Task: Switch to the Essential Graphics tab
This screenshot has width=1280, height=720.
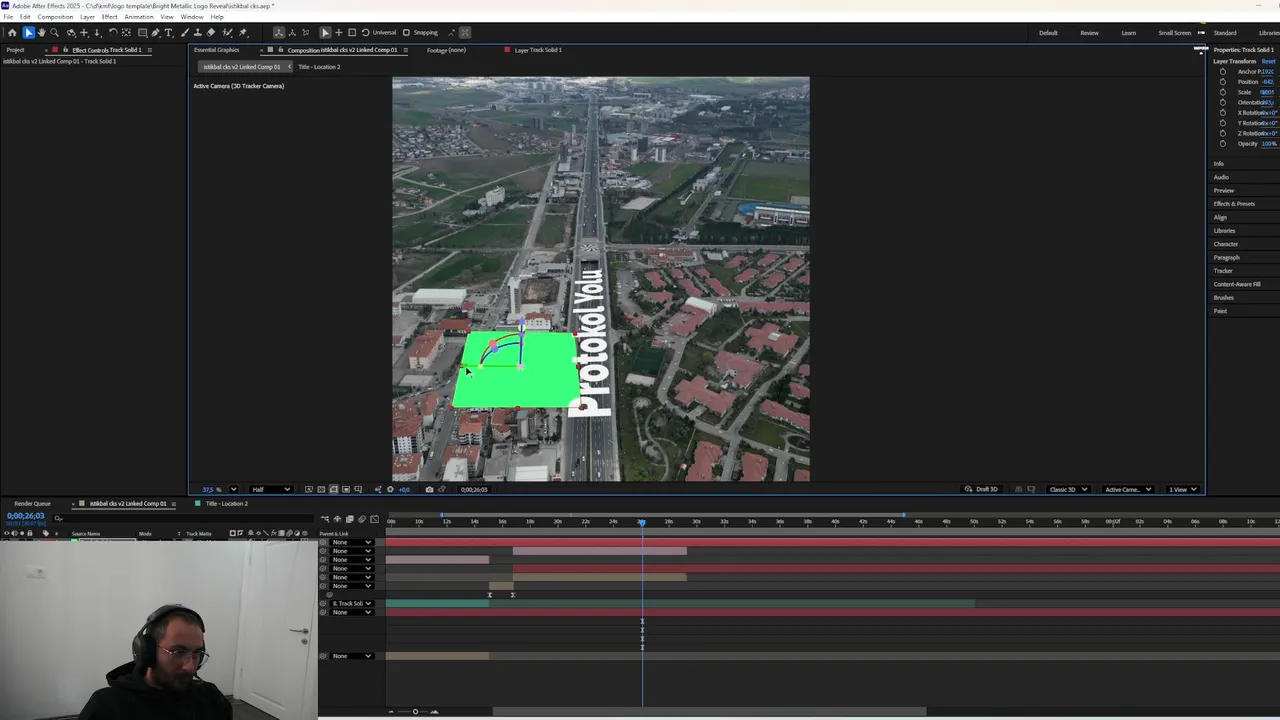Action: click(x=216, y=50)
